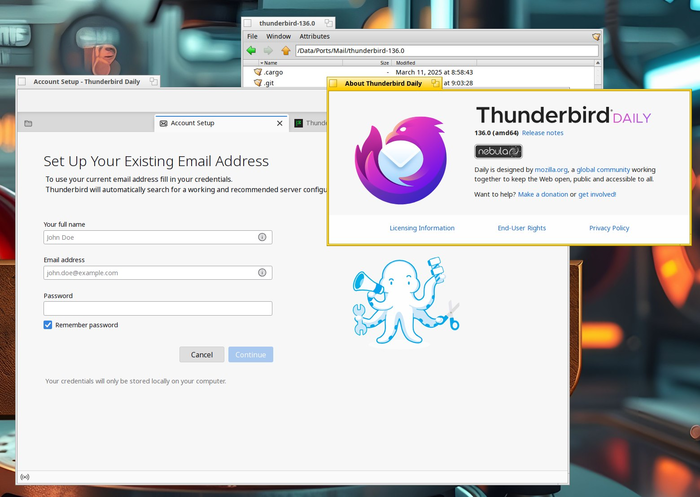Go up a folder with orange up arrow
The height and width of the screenshot is (497, 700).
coord(286,50)
